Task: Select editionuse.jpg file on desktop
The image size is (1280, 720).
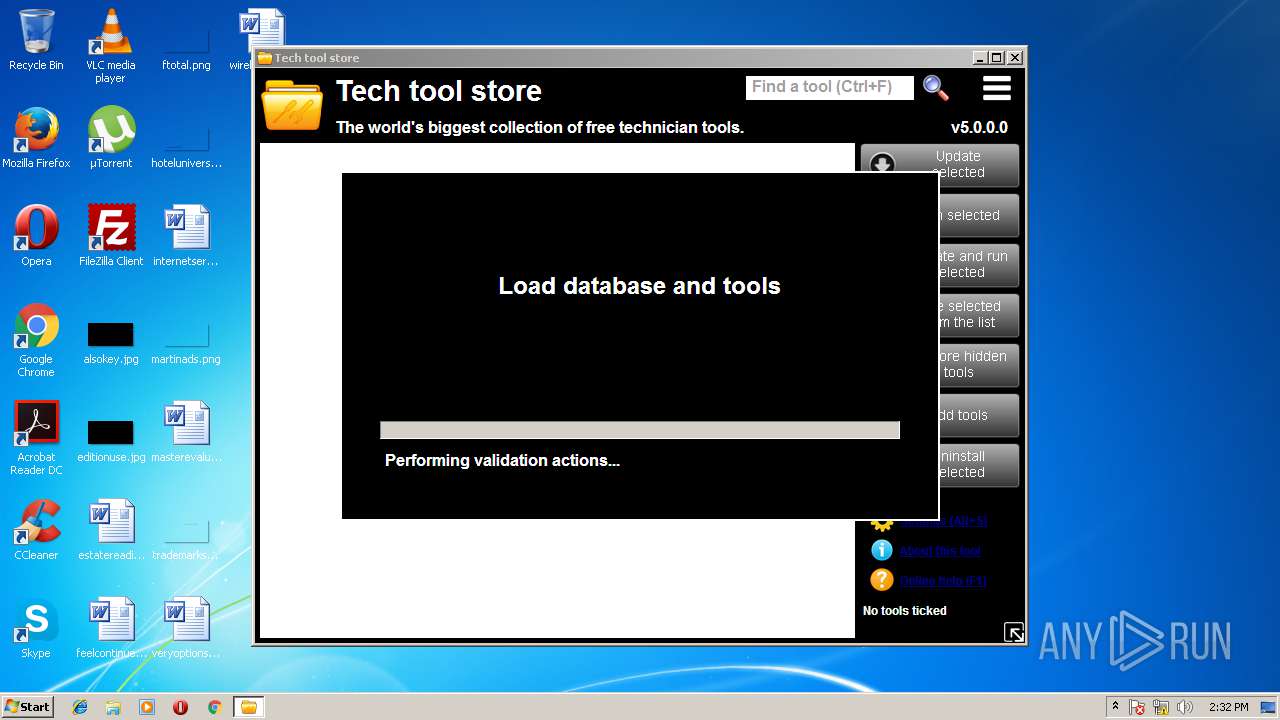Action: tap(110, 441)
